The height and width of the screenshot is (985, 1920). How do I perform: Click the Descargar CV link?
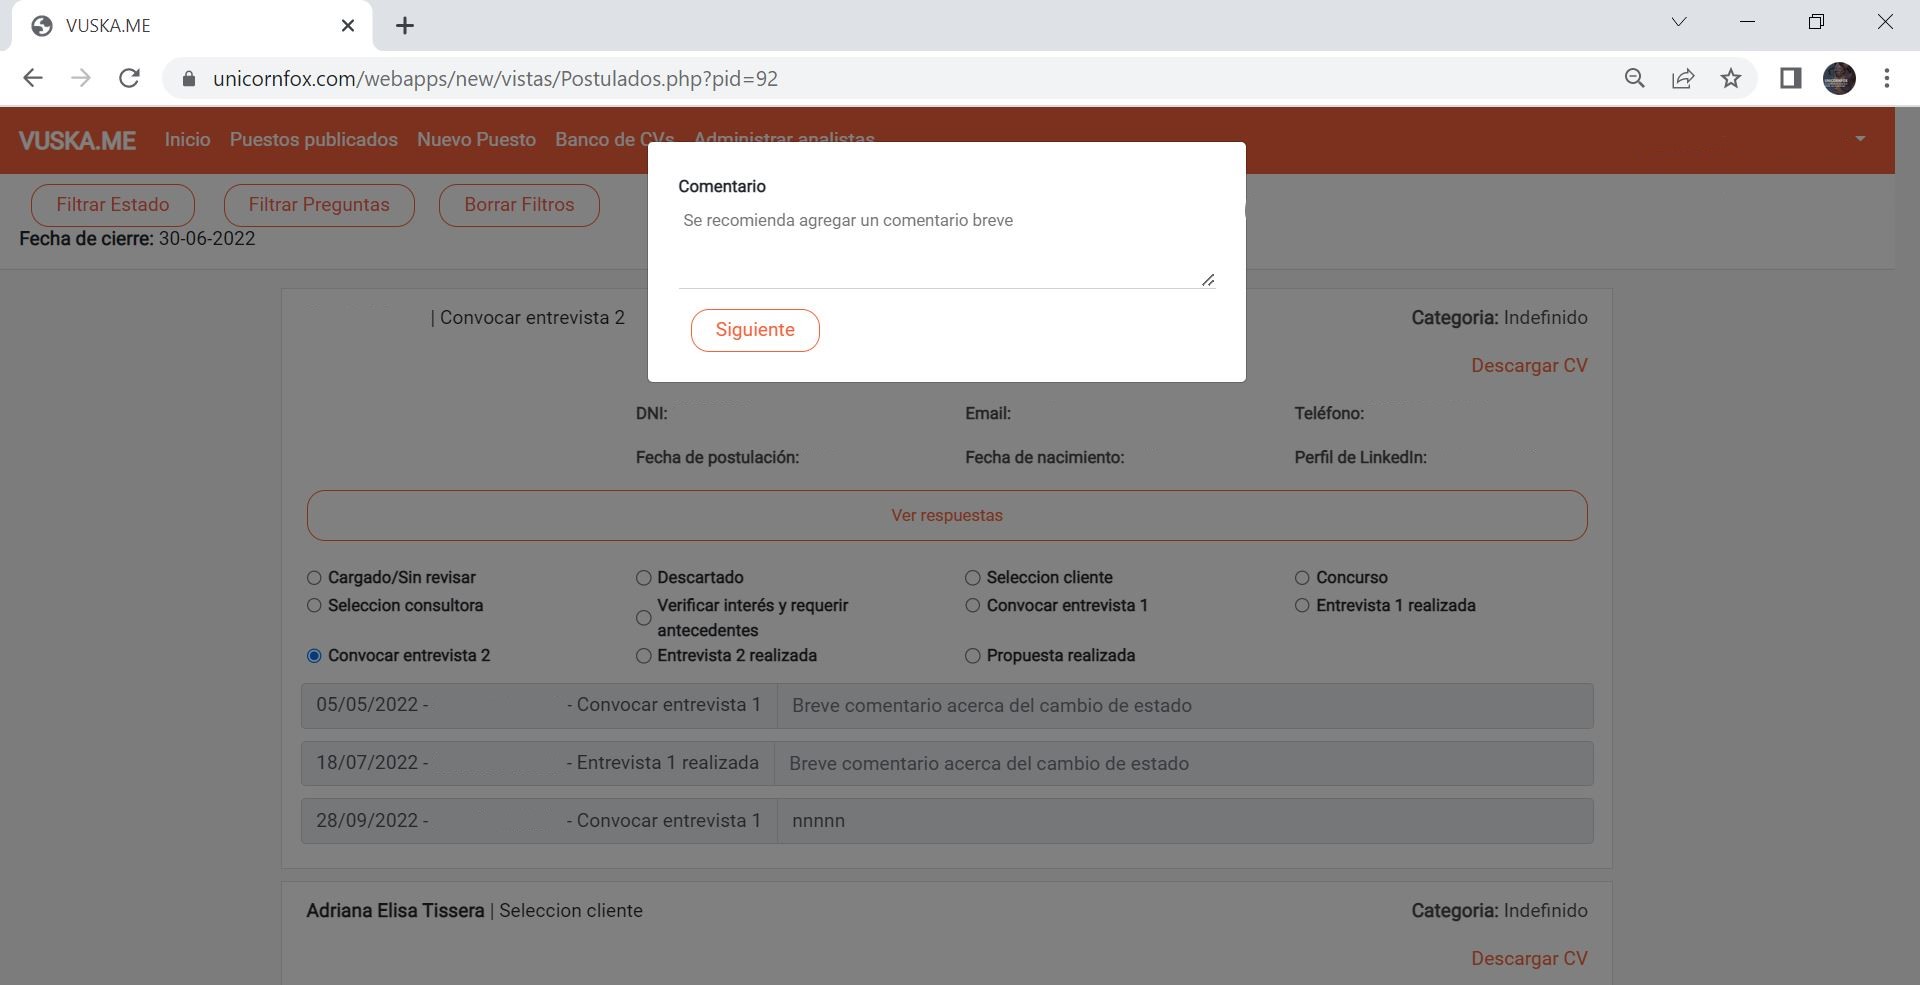[1528, 366]
